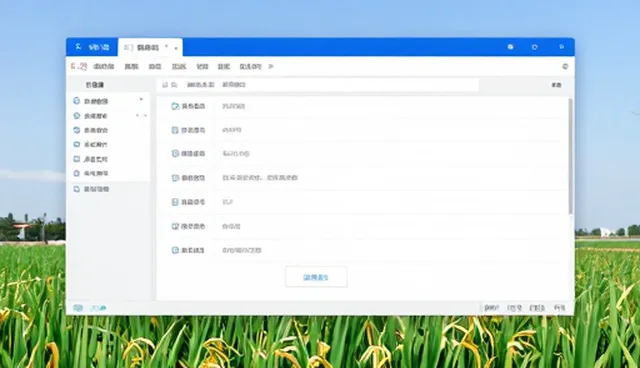
Task: Click the first small icon in the path bar
Action: (165, 85)
